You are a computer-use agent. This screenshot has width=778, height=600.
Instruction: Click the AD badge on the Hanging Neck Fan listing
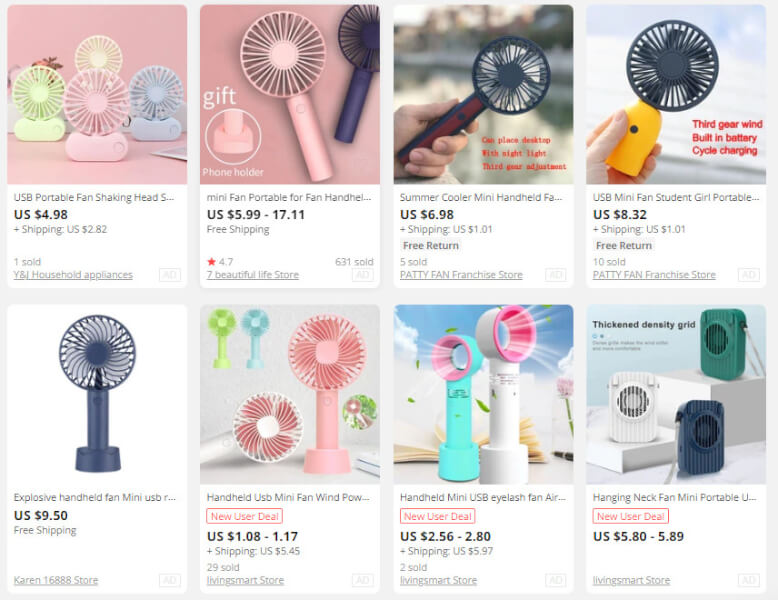(x=748, y=580)
